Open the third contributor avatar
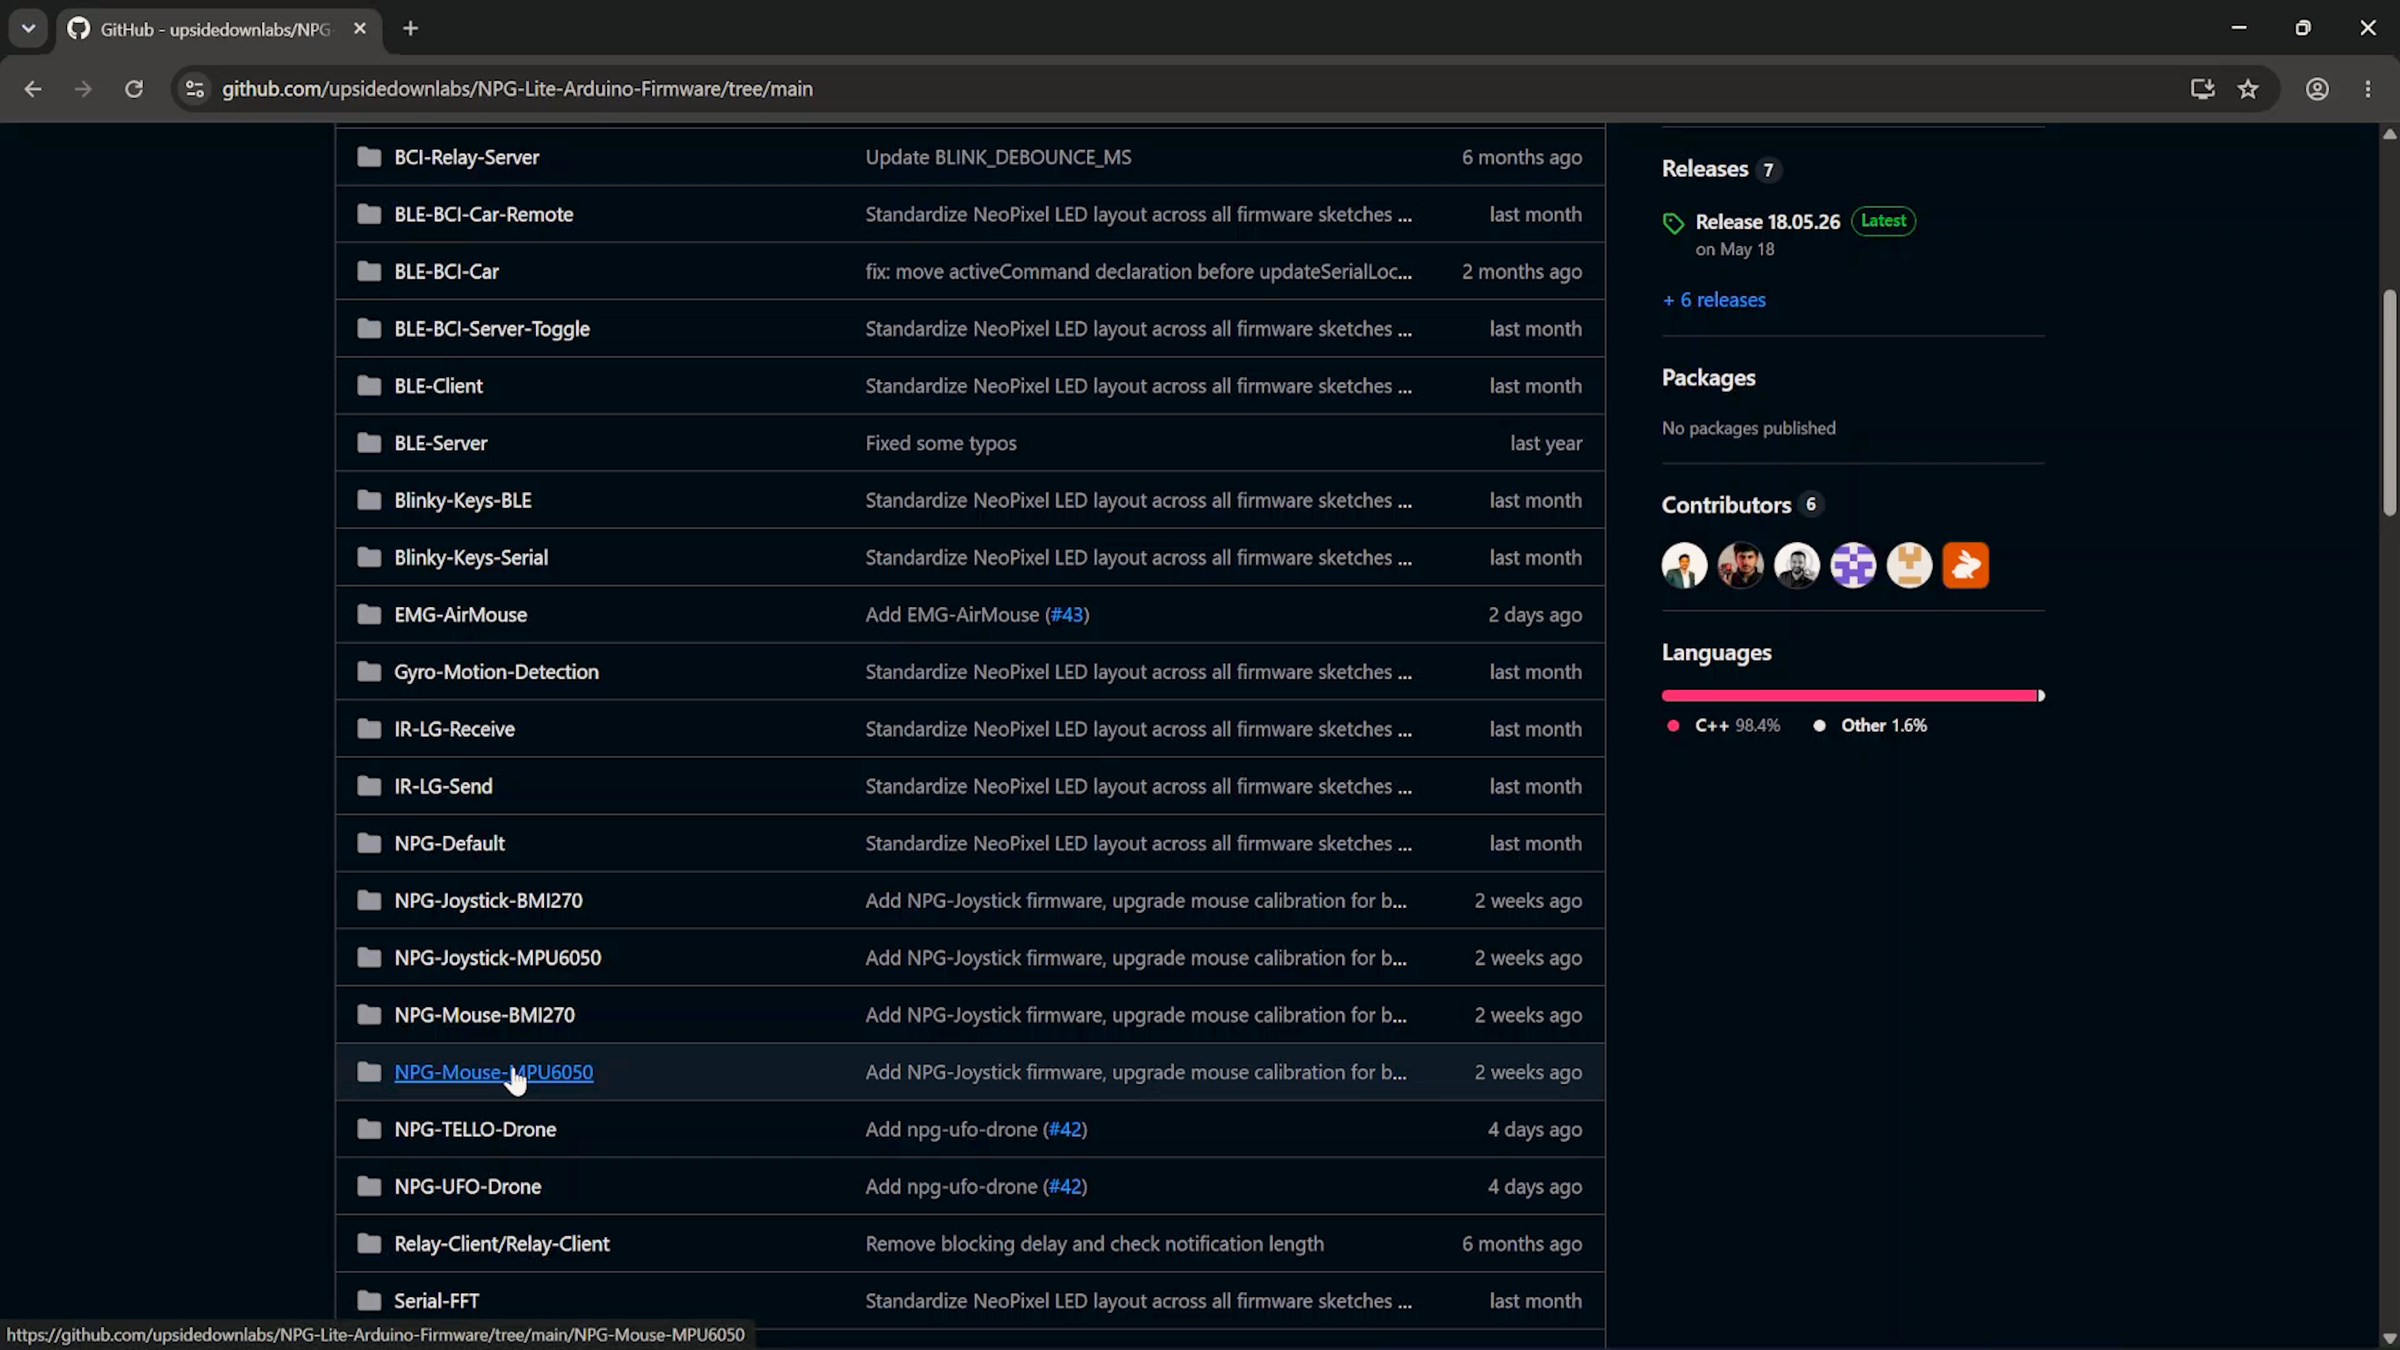2400x1350 pixels. (x=1796, y=565)
